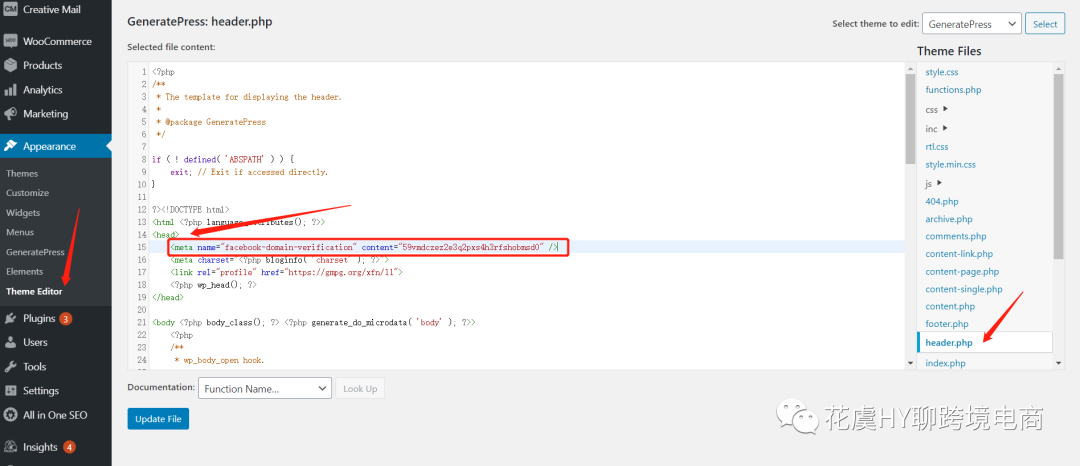
Task: Click the Marketing megaphone icon
Action: pyautogui.click(x=10, y=114)
